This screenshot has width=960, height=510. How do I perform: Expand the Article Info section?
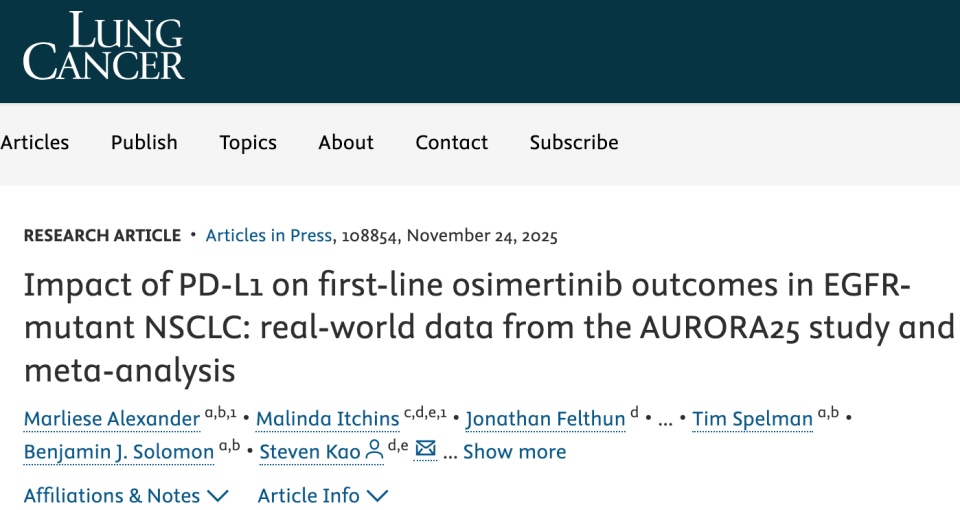(x=322, y=495)
